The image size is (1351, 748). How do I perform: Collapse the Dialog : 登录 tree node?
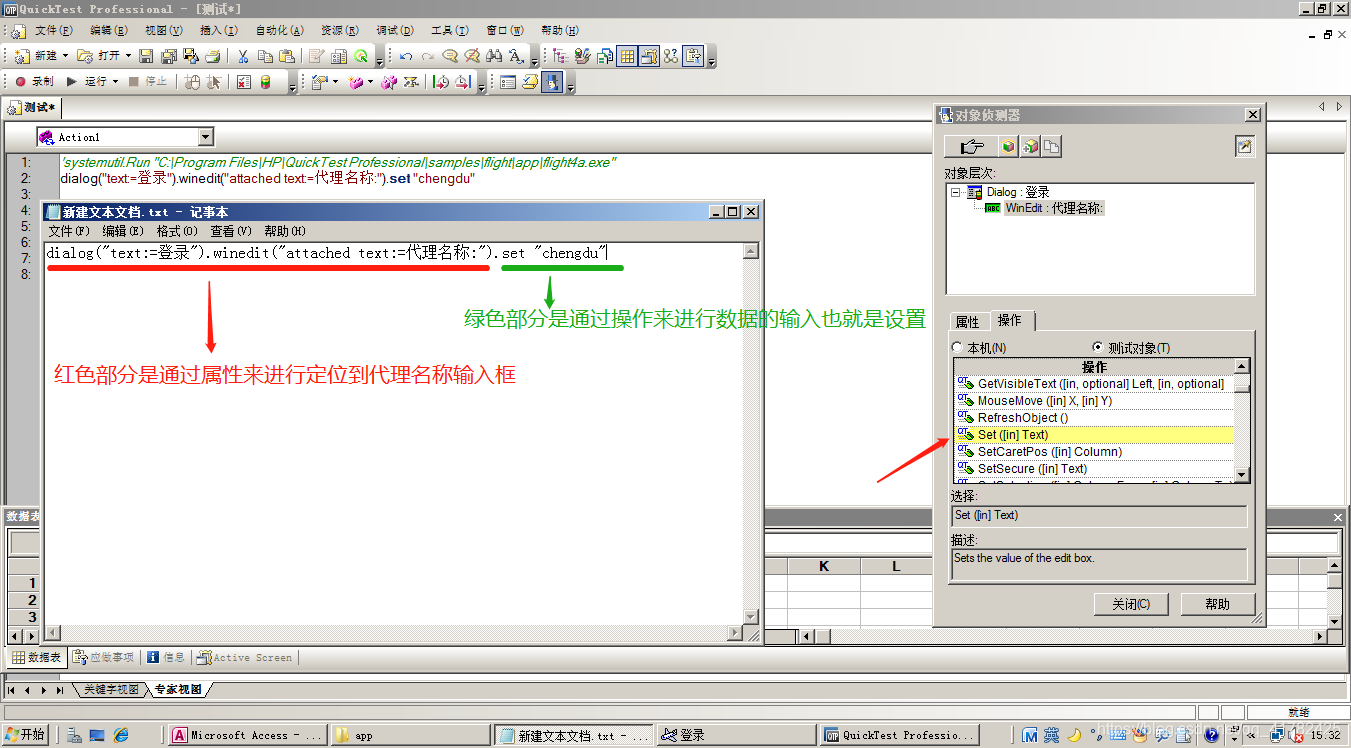[x=956, y=192]
